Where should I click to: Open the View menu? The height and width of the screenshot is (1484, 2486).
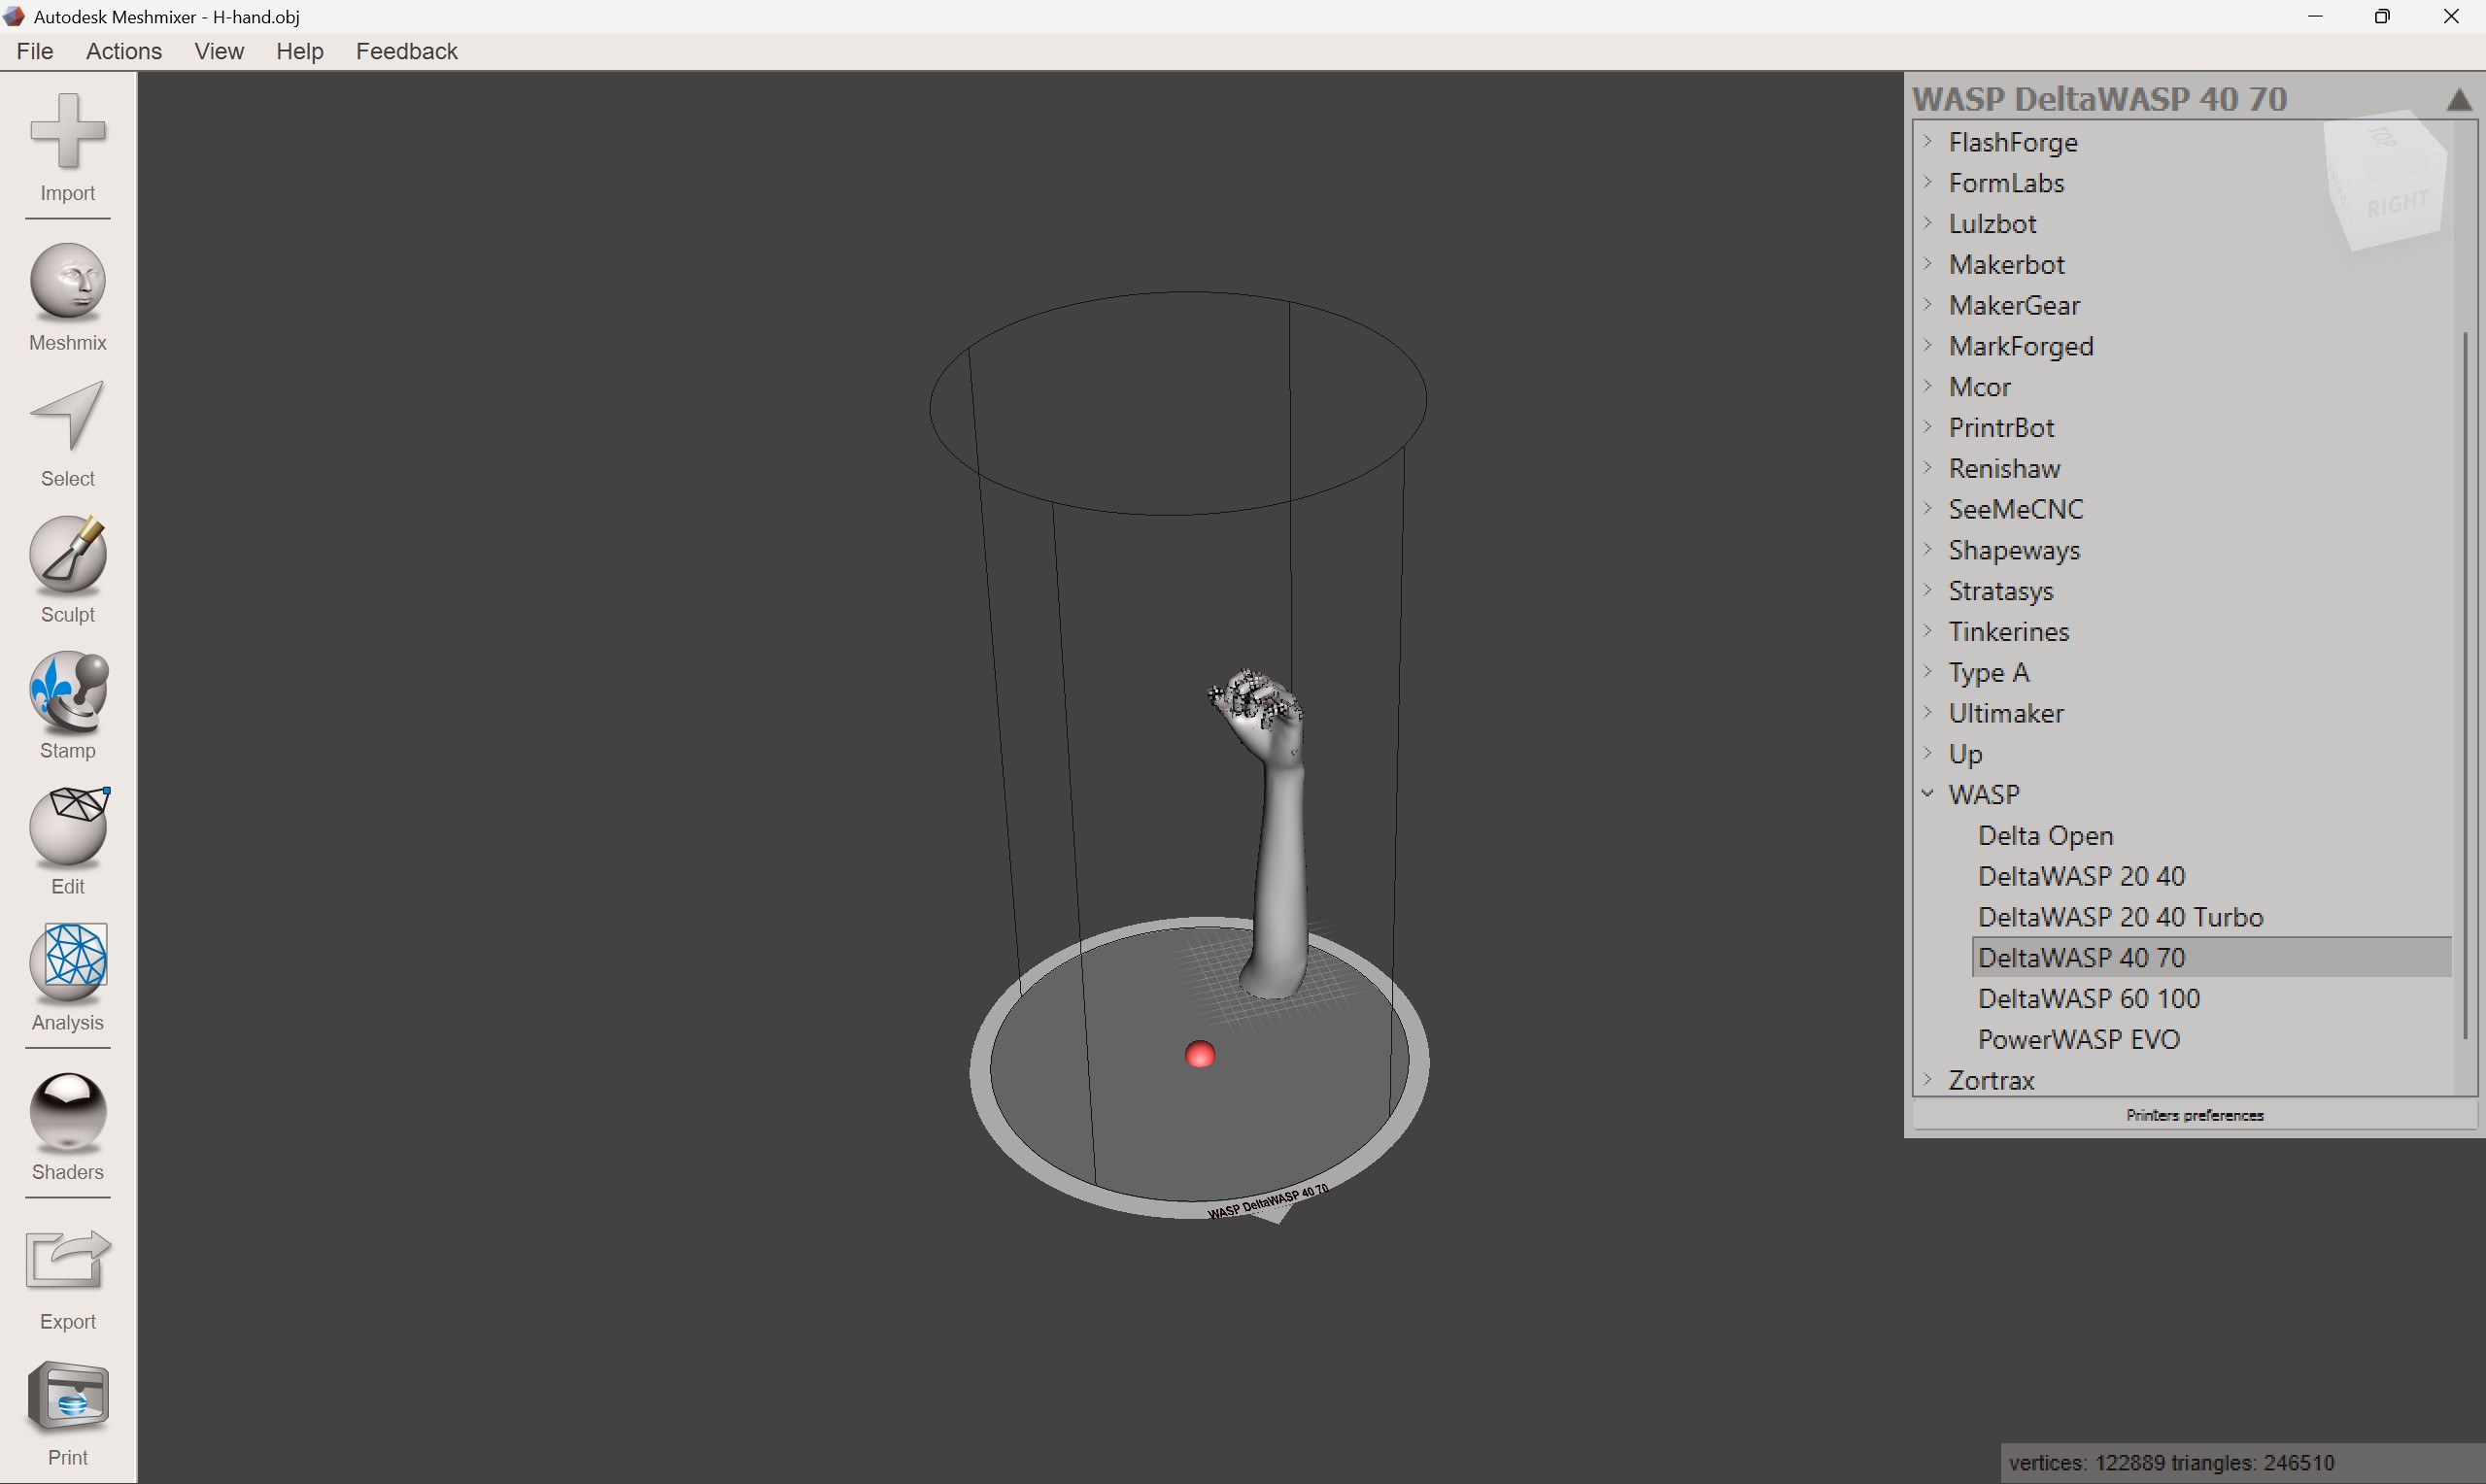pos(219,51)
